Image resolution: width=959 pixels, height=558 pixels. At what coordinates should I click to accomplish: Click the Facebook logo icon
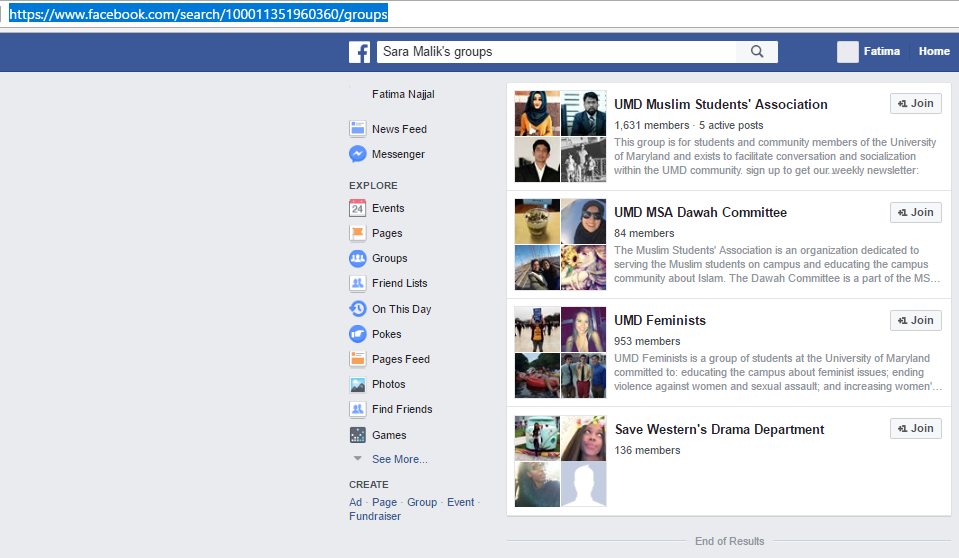pos(359,52)
